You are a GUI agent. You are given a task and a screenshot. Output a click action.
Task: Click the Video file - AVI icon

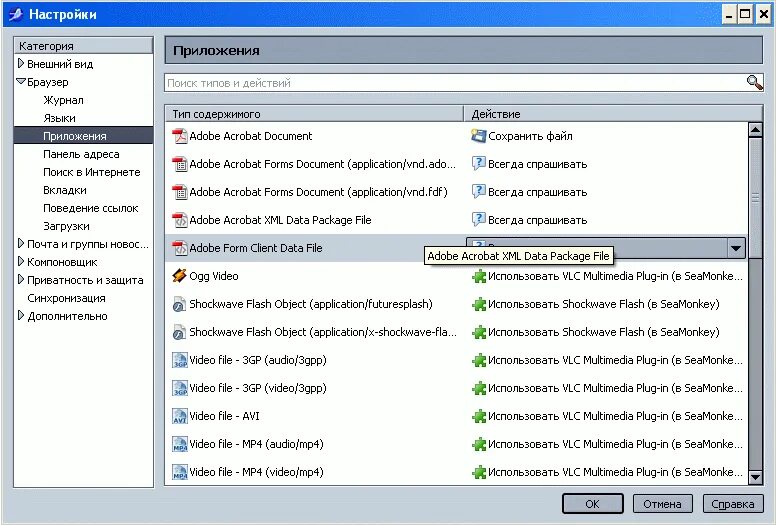click(x=179, y=416)
